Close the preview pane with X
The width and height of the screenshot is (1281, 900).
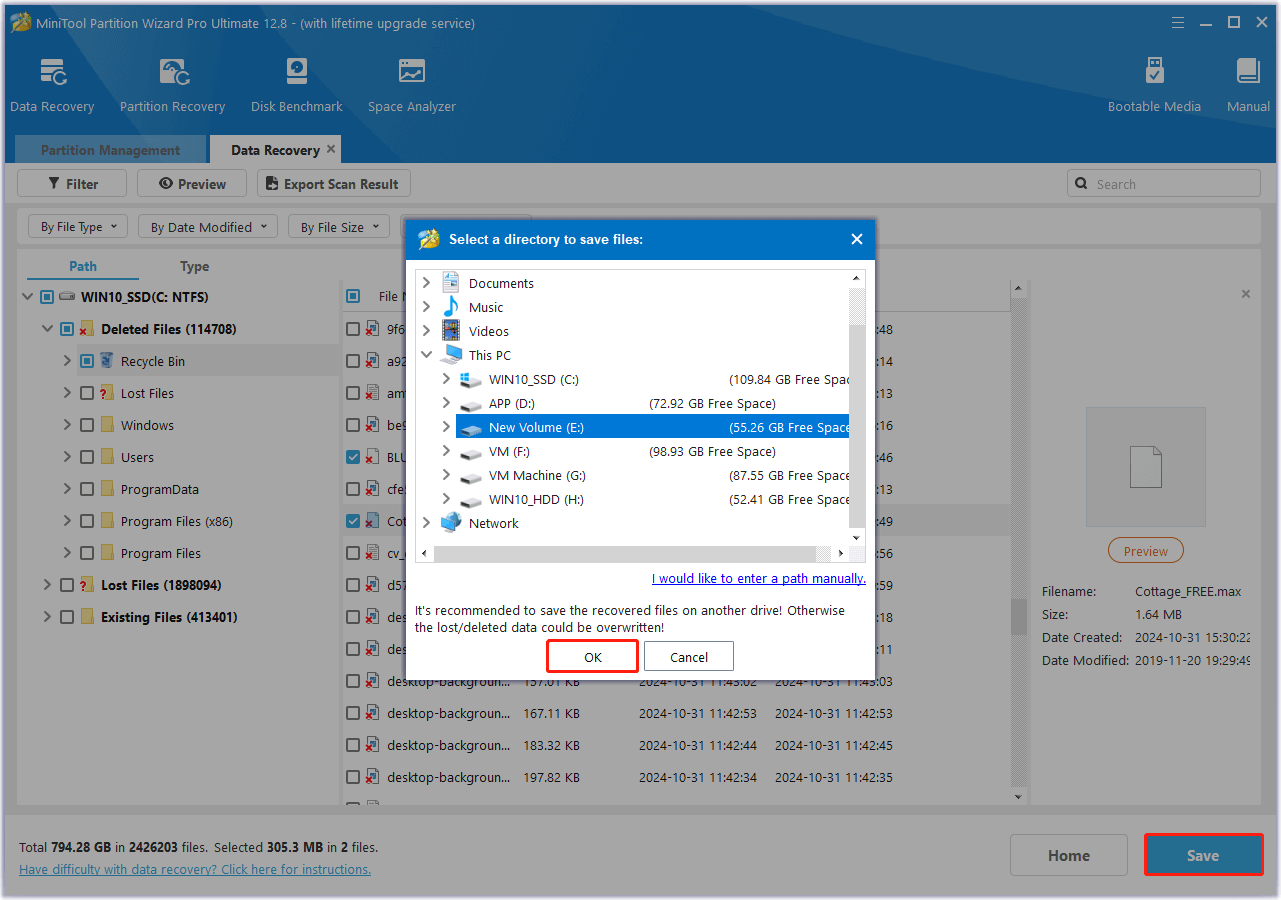pyautogui.click(x=1245, y=294)
